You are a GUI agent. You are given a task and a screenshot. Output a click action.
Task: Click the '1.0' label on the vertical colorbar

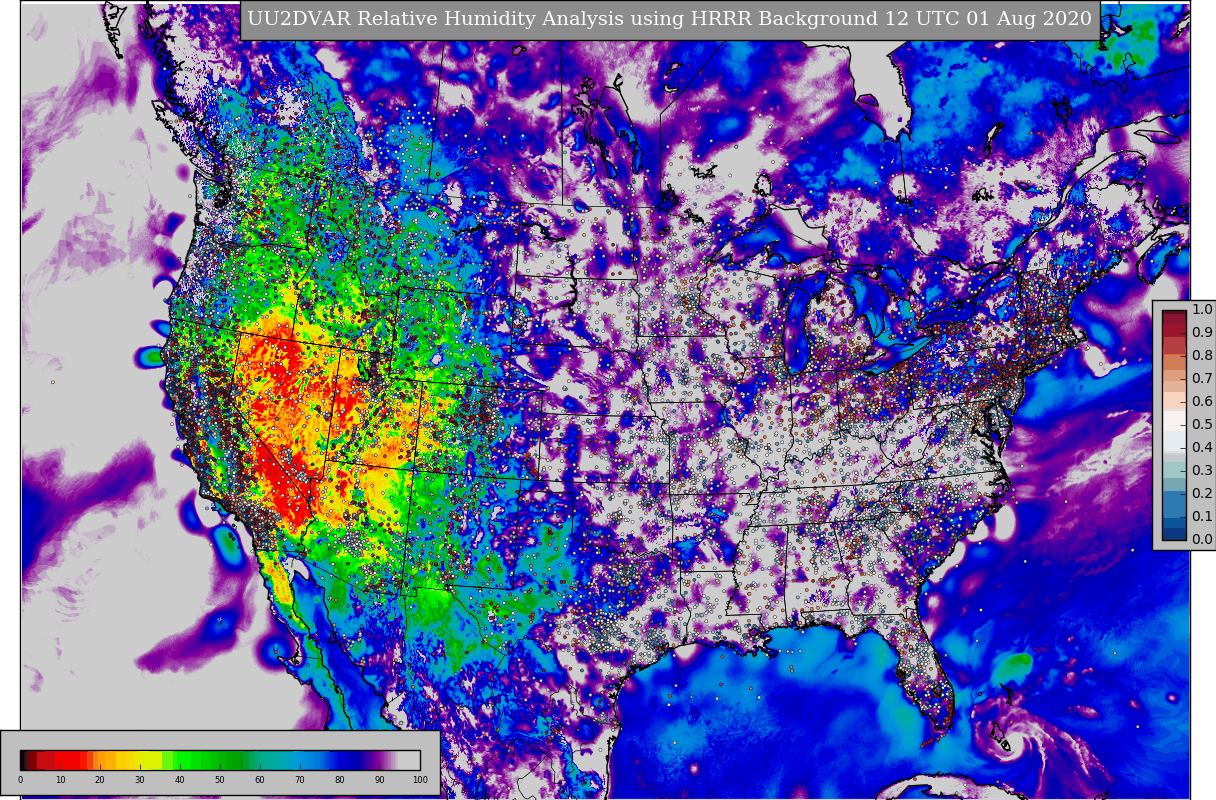pos(1202,310)
